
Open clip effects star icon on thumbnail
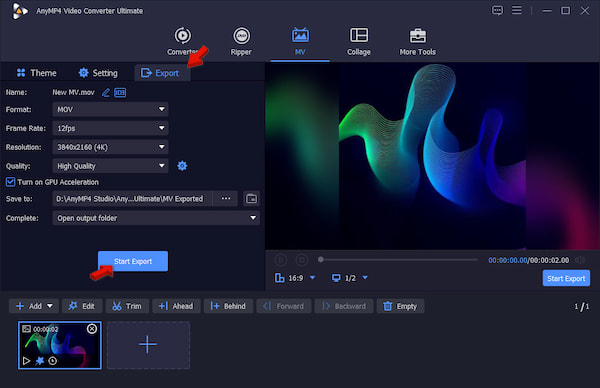[x=39, y=361]
